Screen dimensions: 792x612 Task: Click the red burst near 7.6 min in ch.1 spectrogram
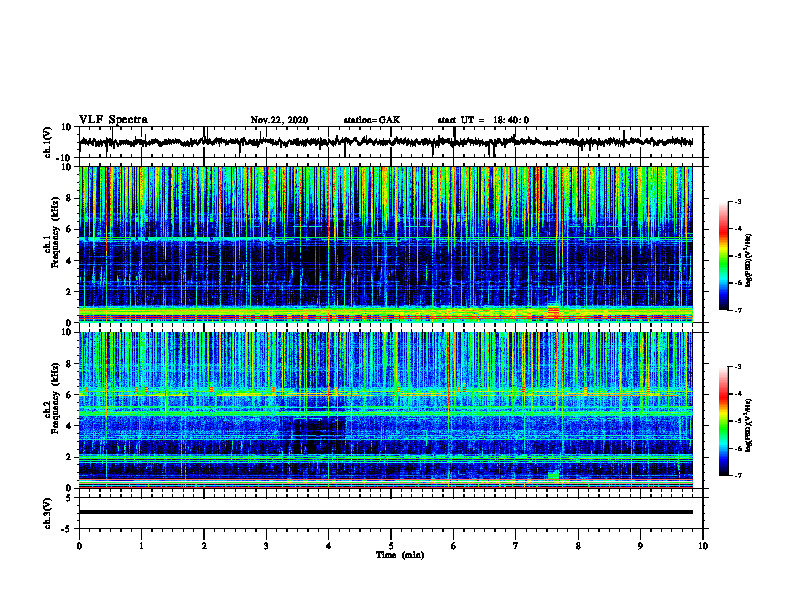click(x=554, y=312)
